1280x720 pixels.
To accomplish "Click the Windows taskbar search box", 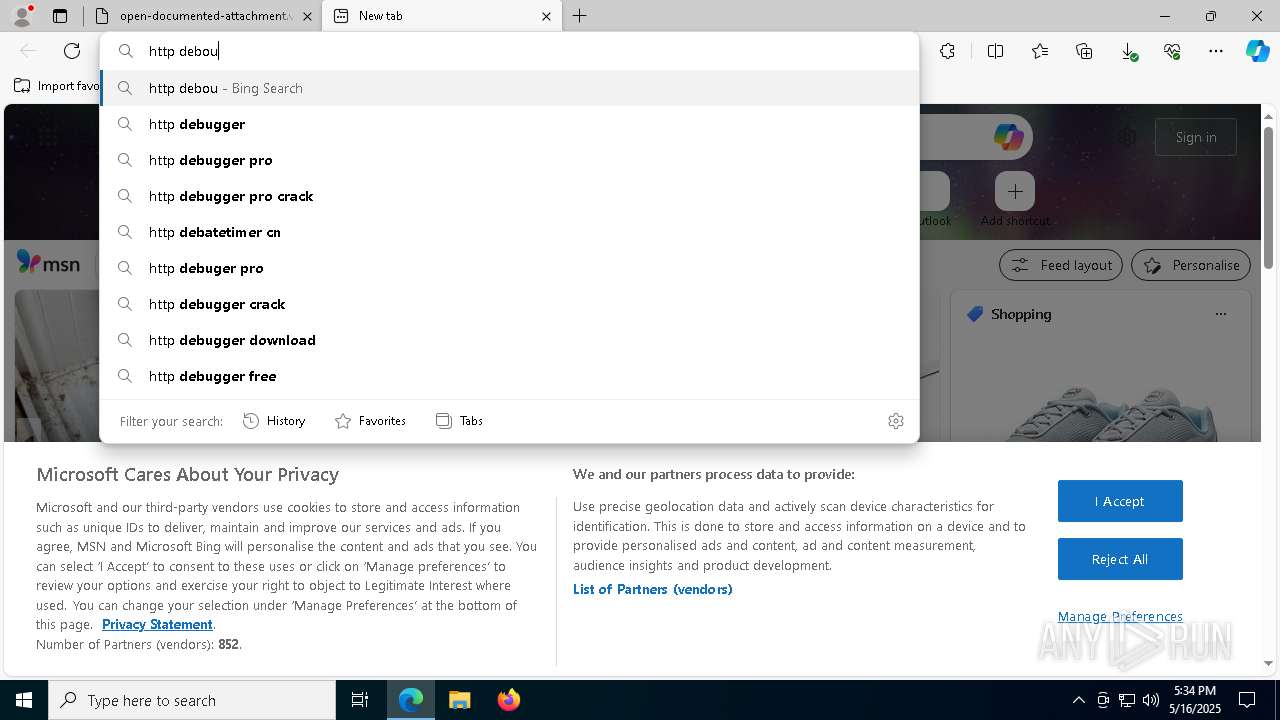I will pyautogui.click(x=192, y=700).
